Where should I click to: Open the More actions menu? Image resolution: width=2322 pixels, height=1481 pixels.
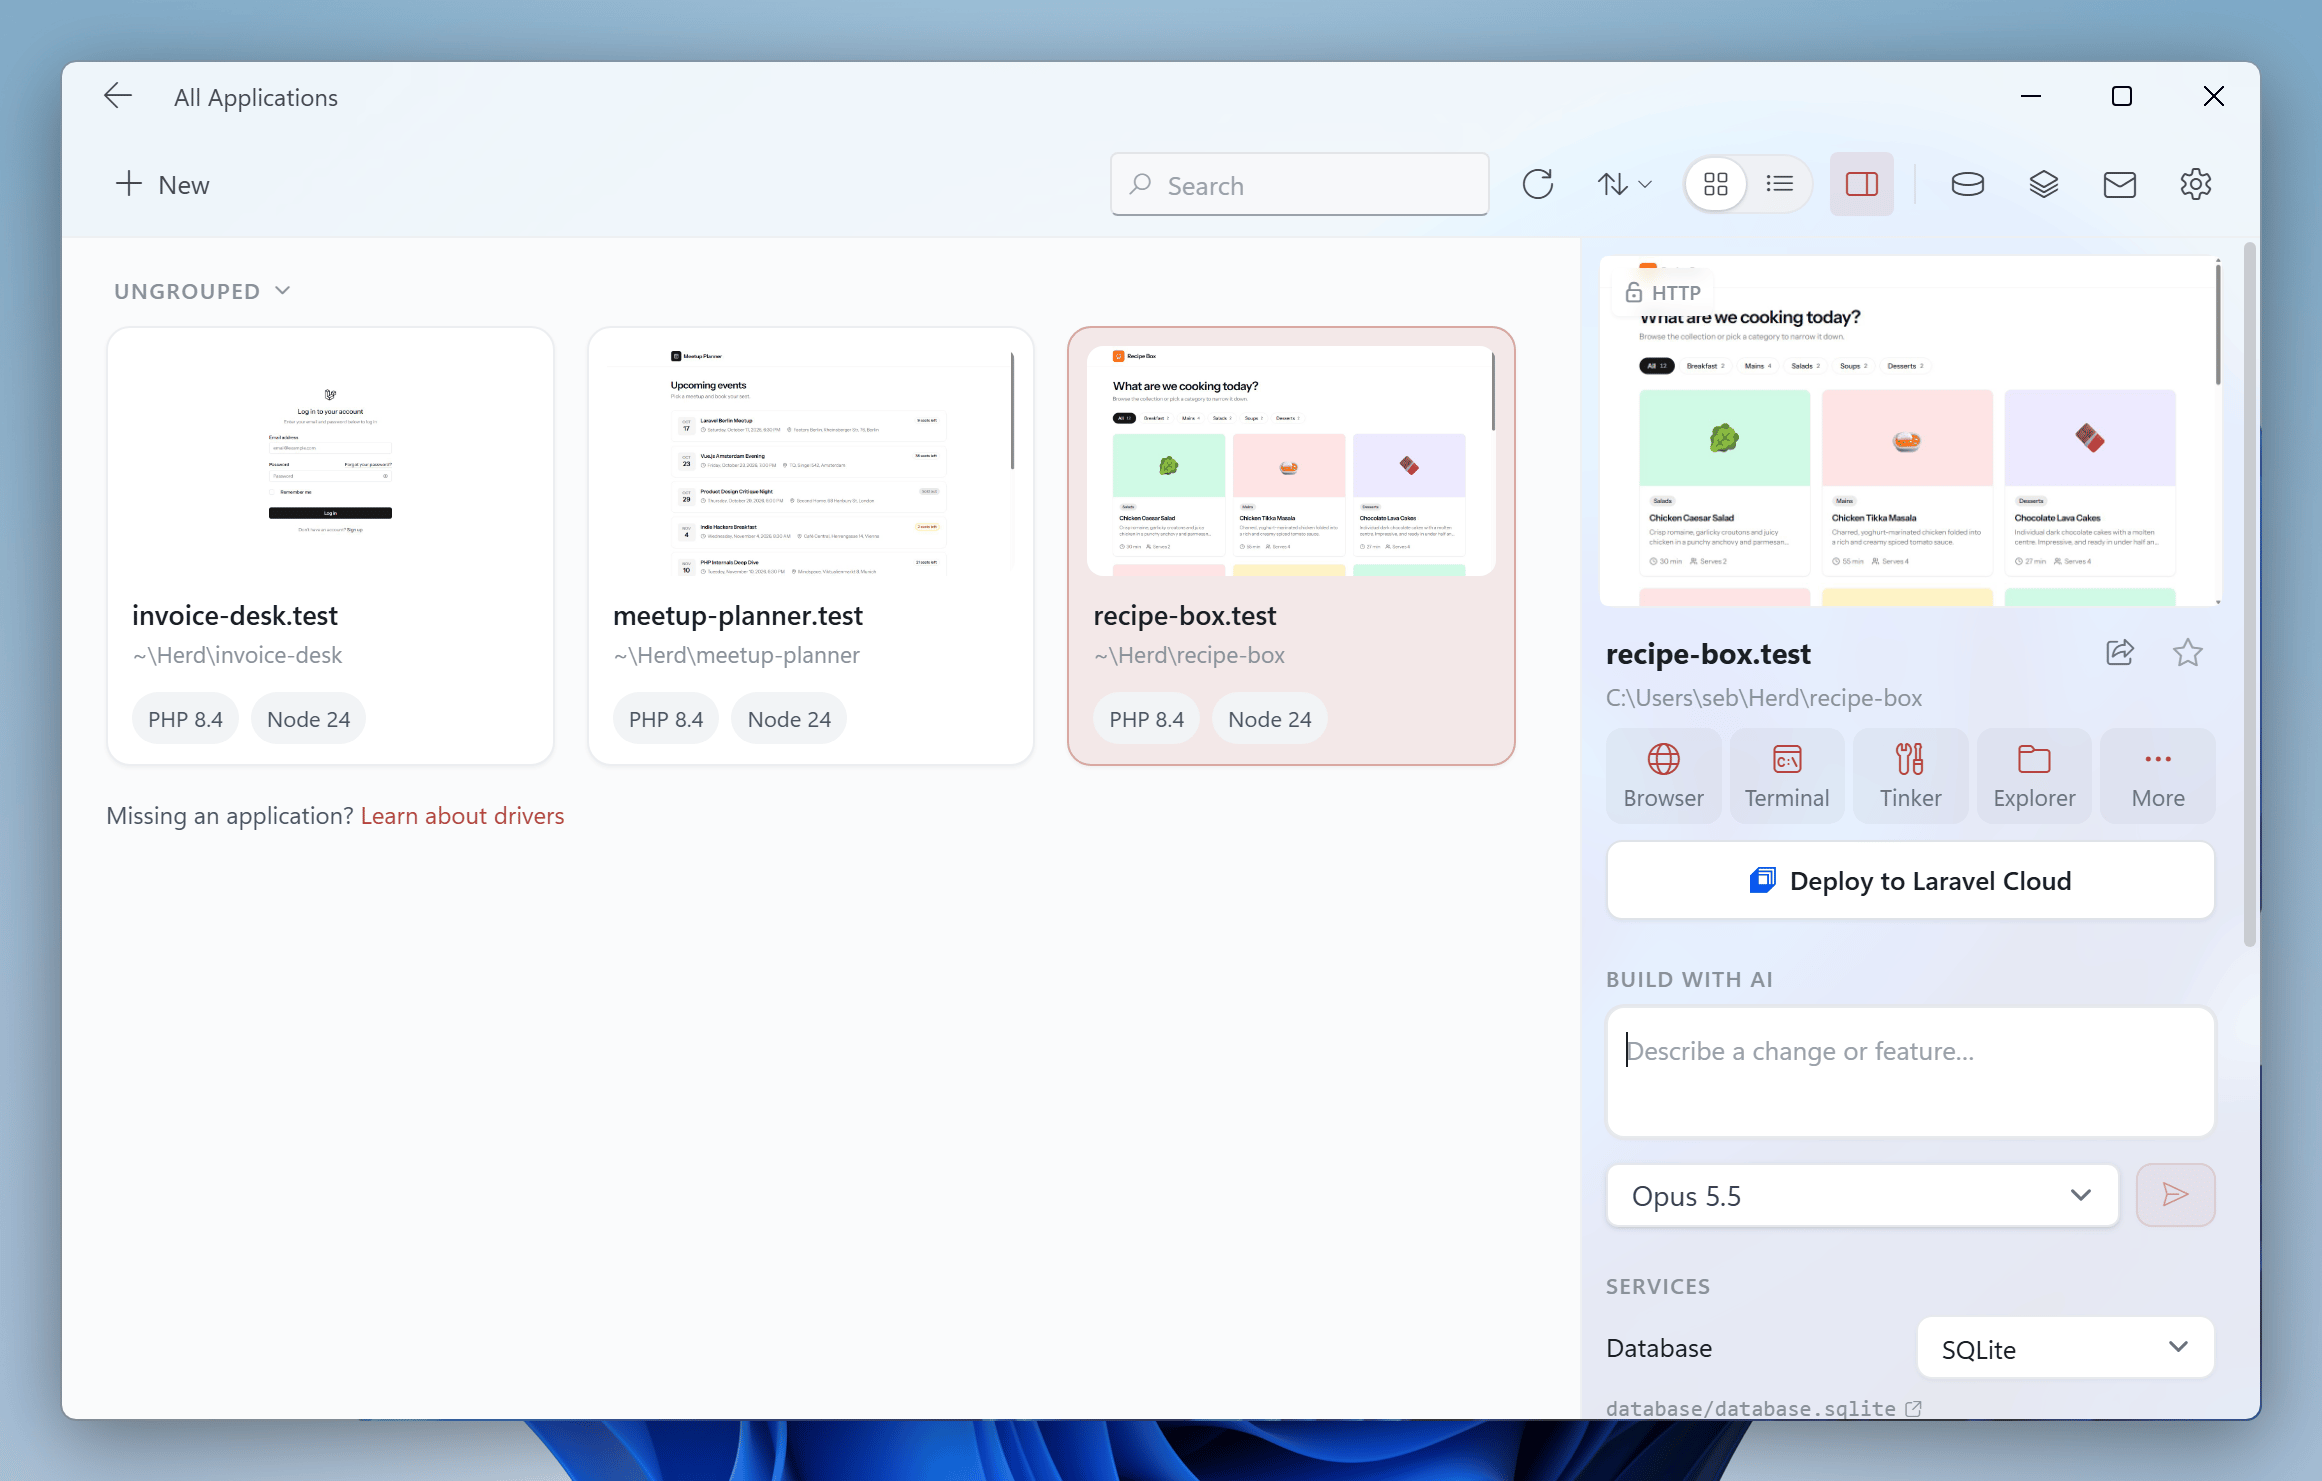(x=2158, y=776)
